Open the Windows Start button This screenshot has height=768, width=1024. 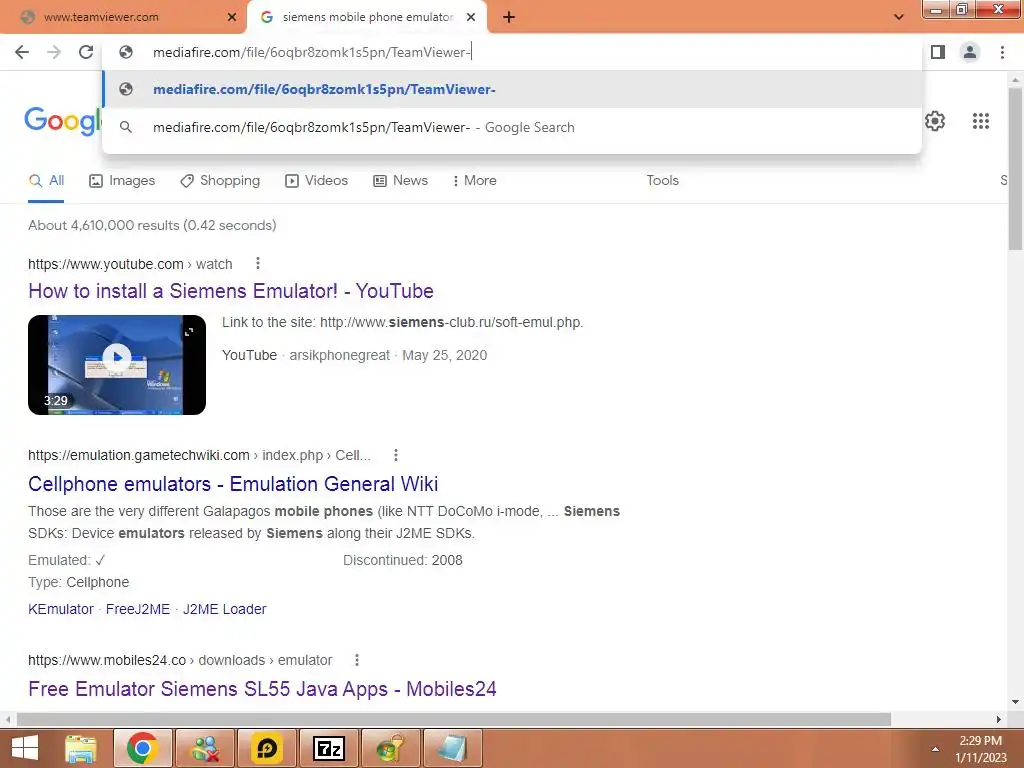(x=25, y=748)
